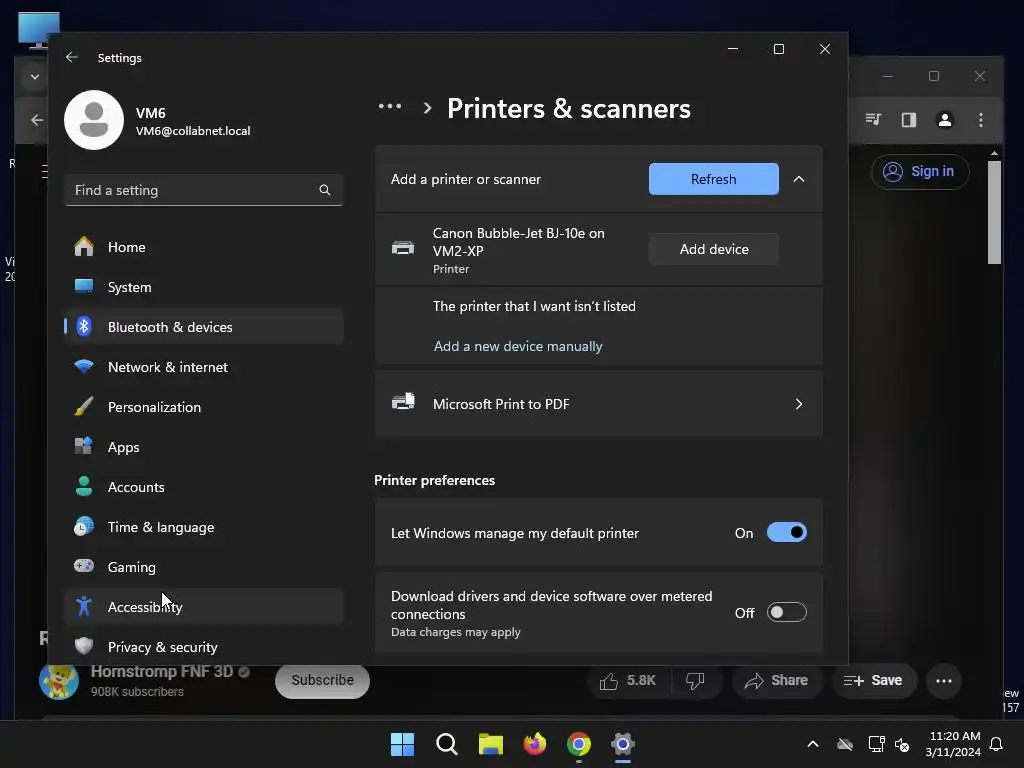
Task: Click the Bluetooth icon in the sidebar
Action: click(84, 327)
